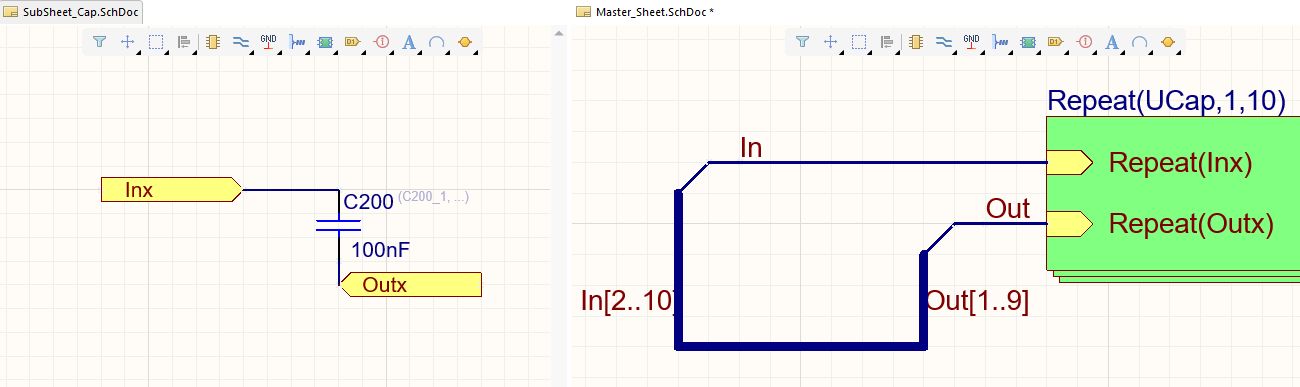
Task: Select Place Wire tool in SubSheet_Cap toolbar
Action: click(240, 42)
